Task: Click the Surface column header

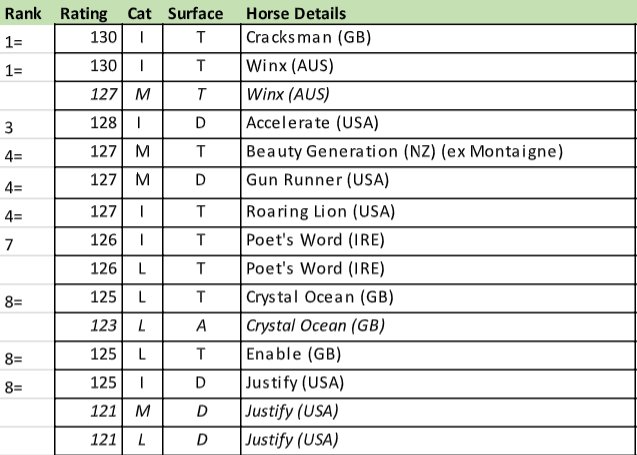Action: click(195, 13)
